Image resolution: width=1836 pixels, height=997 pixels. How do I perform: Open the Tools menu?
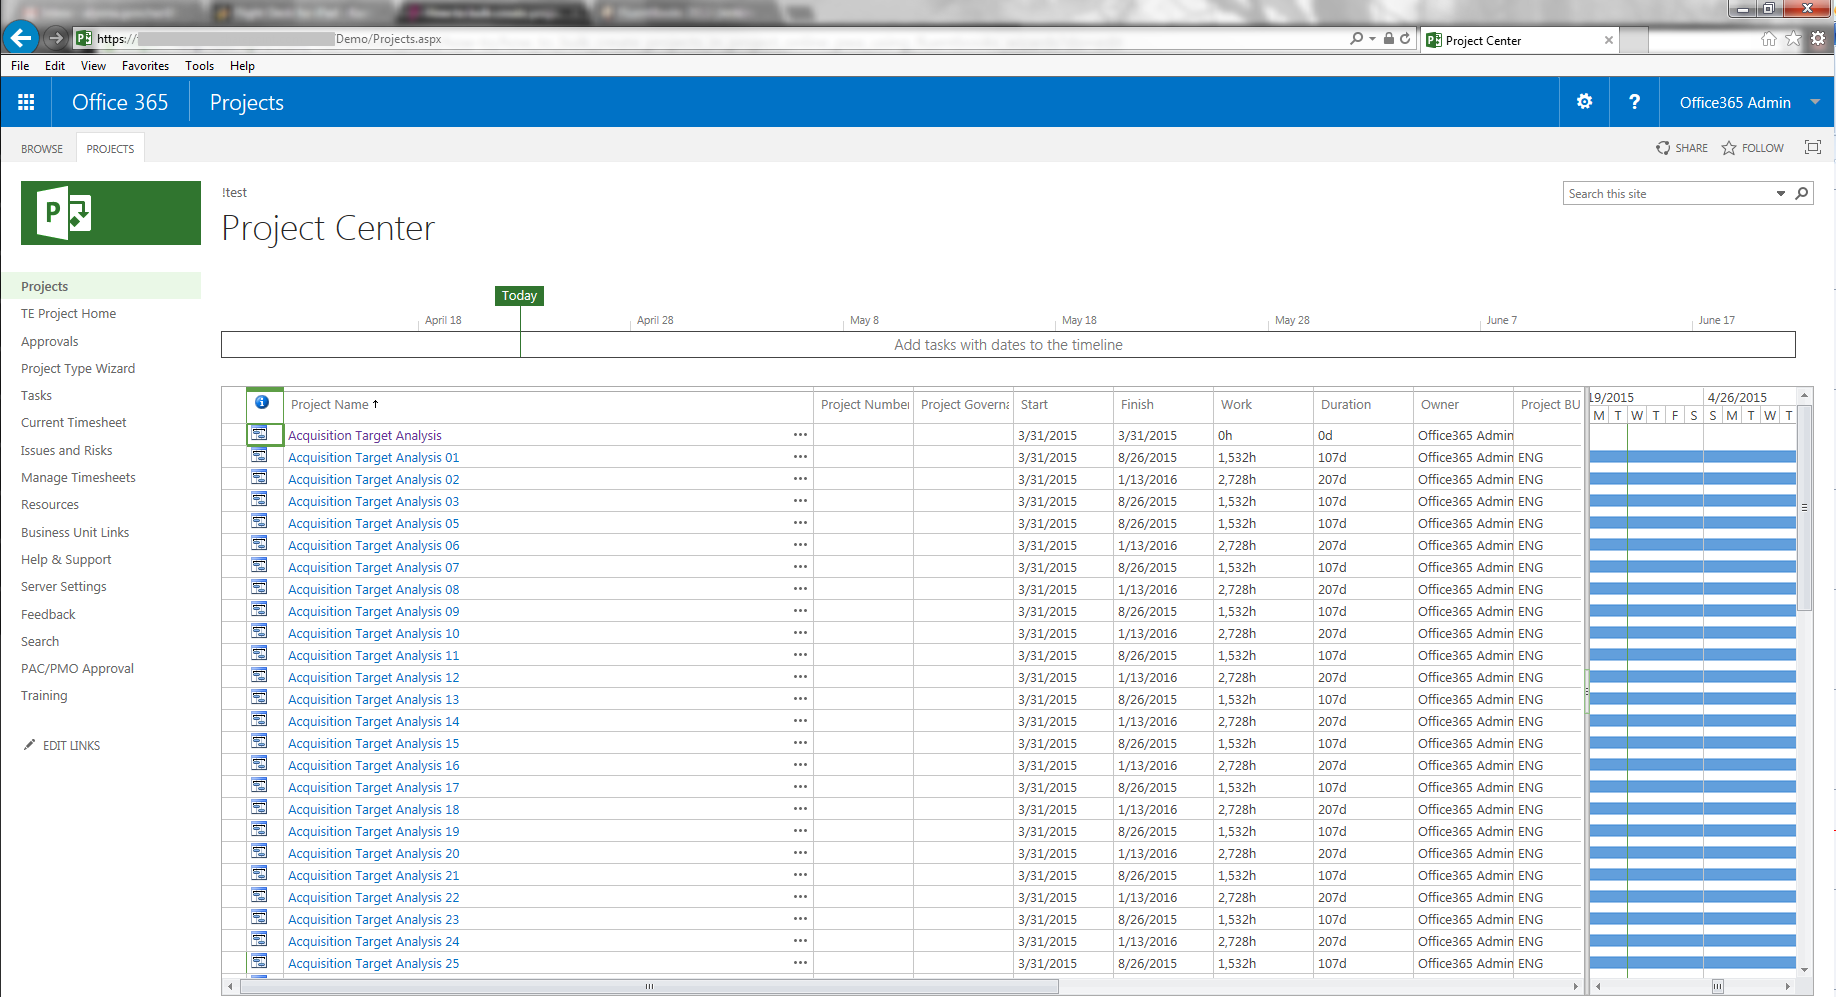tap(199, 66)
